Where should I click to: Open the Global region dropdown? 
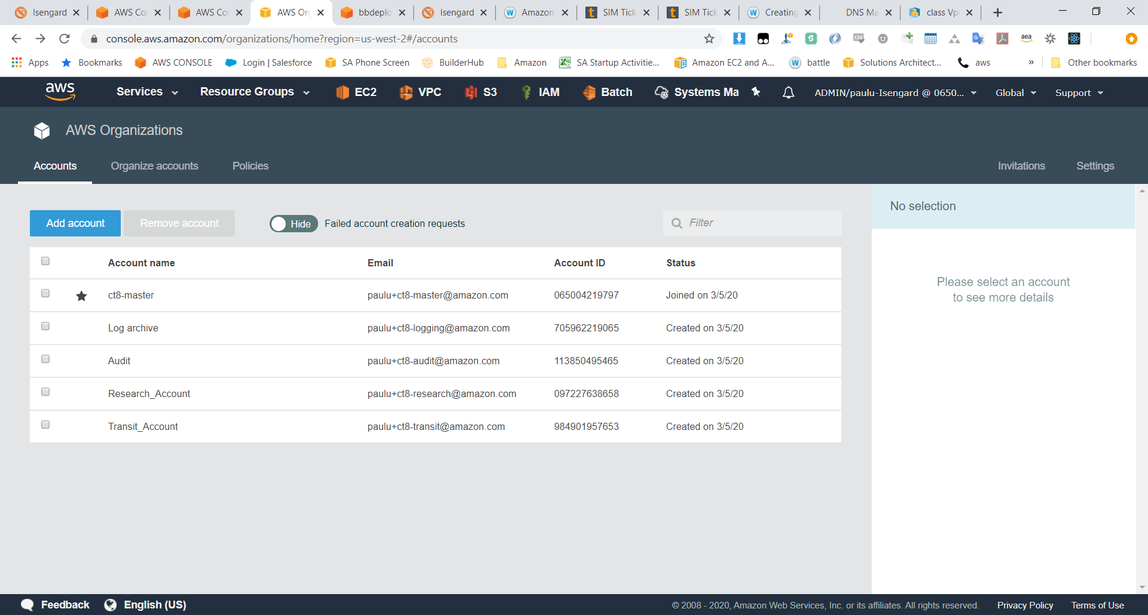coord(1016,93)
